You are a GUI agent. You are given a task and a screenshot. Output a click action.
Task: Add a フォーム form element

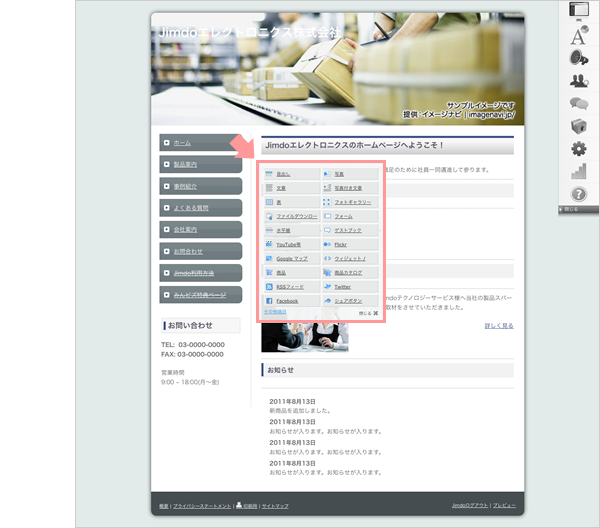[x=350, y=216]
